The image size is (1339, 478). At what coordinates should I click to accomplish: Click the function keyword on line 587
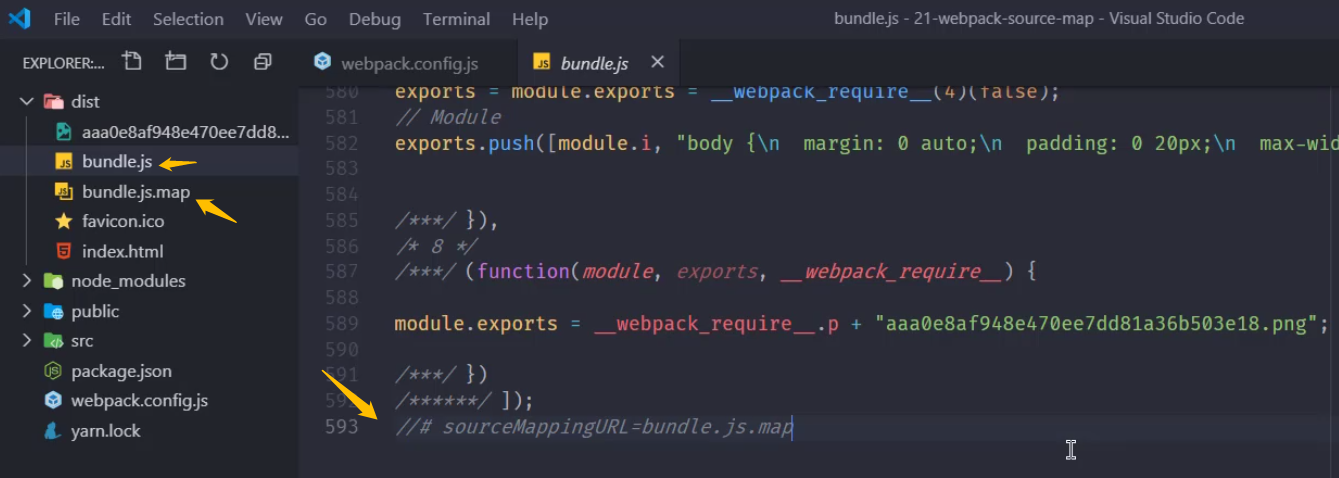point(524,272)
